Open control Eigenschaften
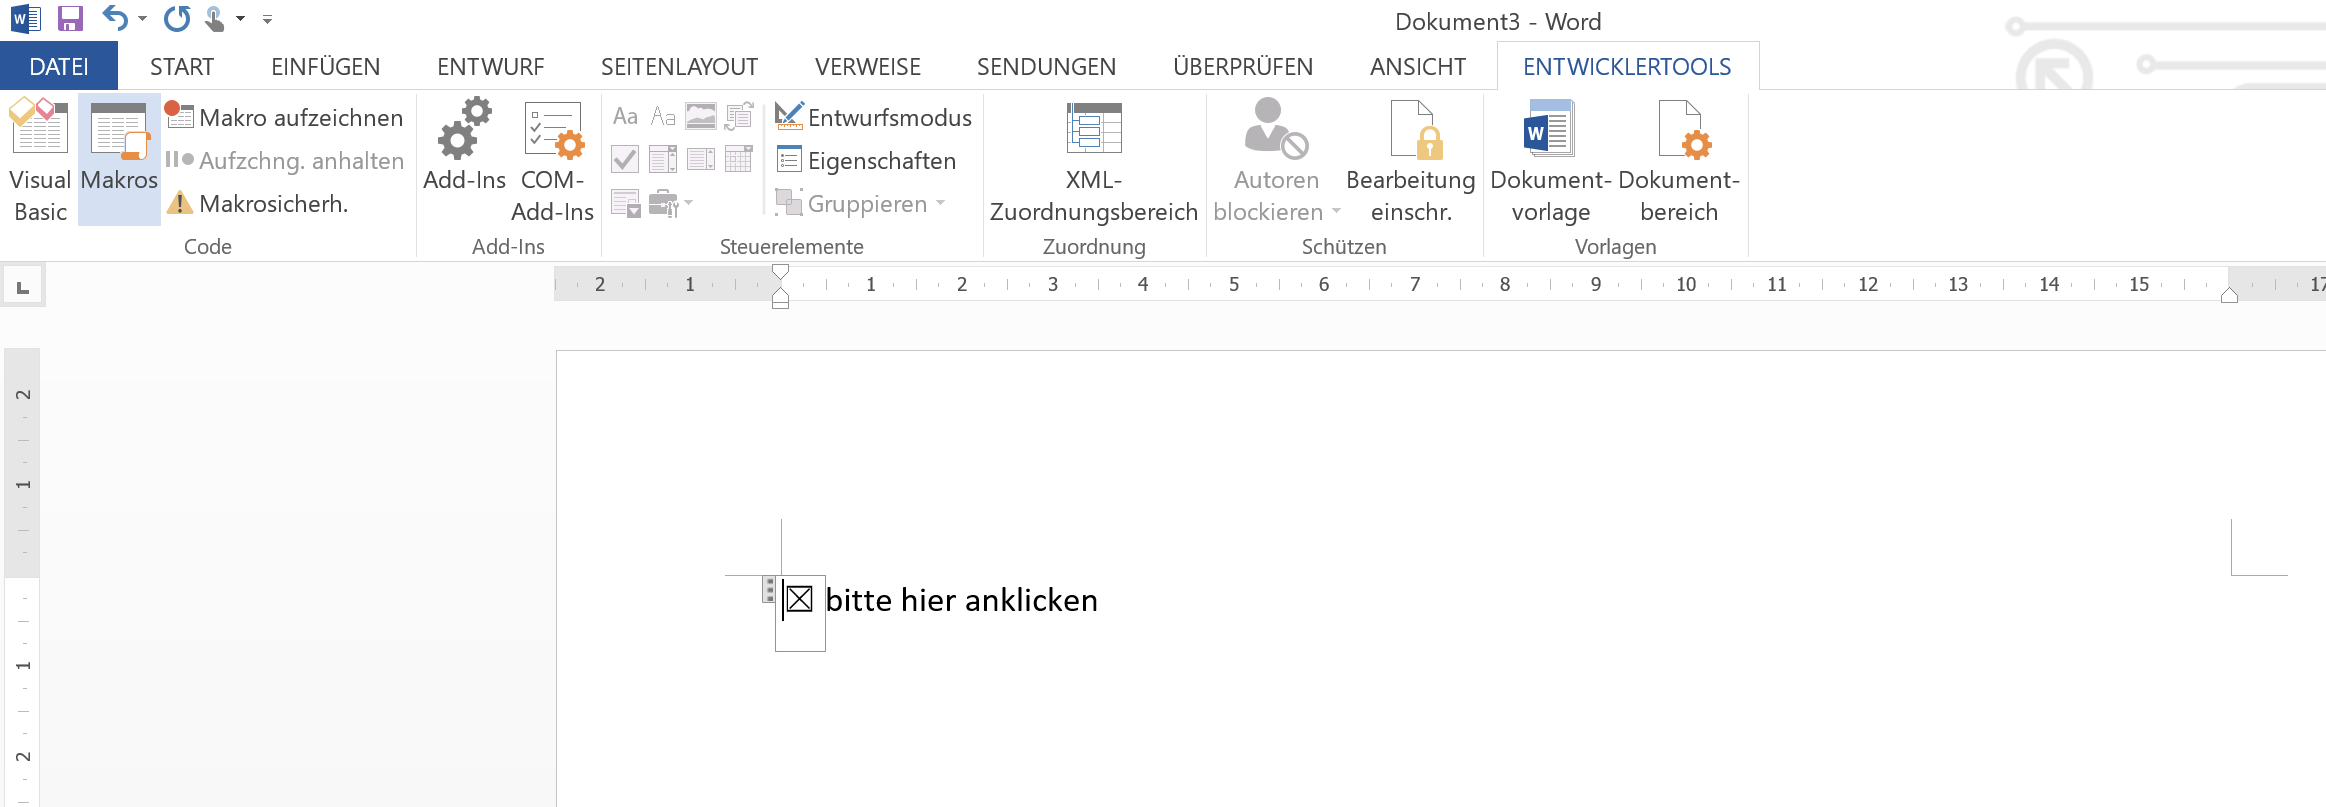The height and width of the screenshot is (807, 2326). pyautogui.click(x=866, y=161)
